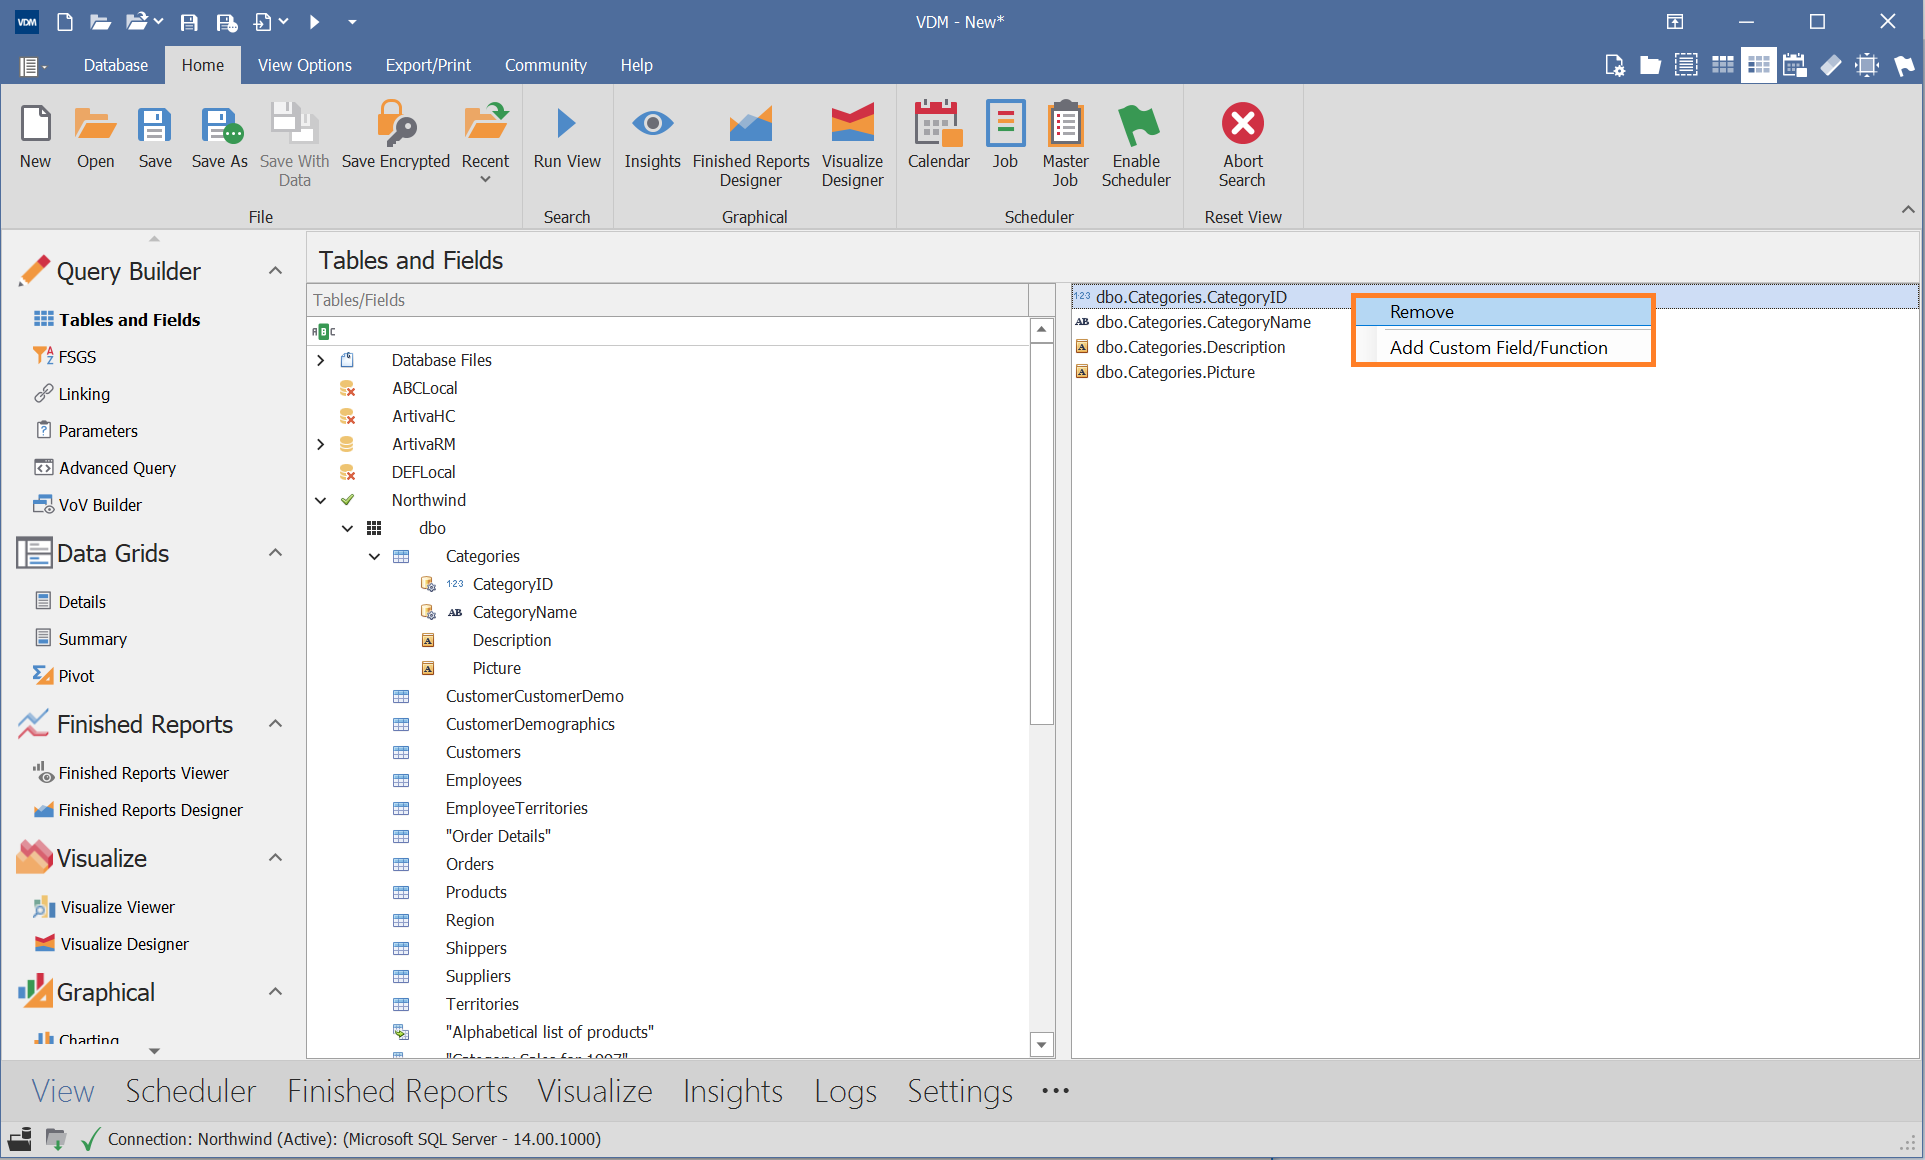Collapse the Northwind database node
This screenshot has width=1925, height=1160.
(x=321, y=500)
